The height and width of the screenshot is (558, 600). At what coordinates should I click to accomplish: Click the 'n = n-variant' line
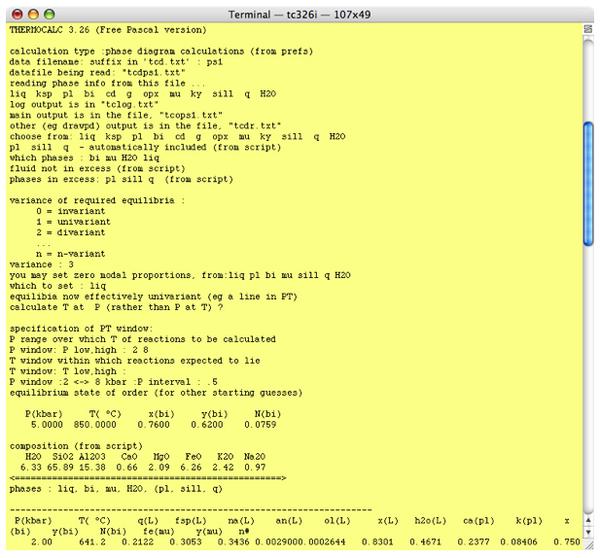[70, 254]
